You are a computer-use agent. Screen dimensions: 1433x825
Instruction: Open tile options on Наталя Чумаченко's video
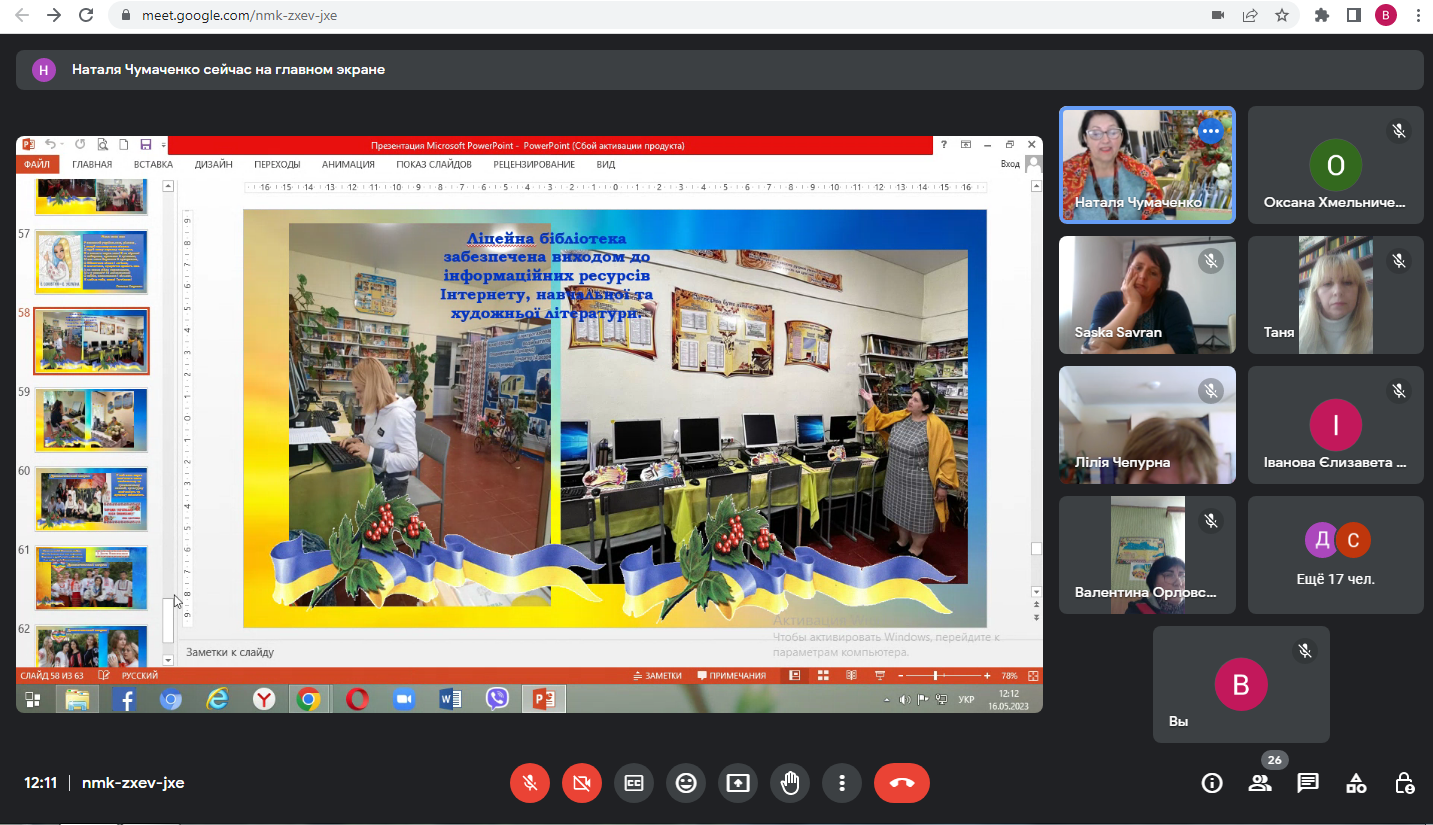[1210, 131]
